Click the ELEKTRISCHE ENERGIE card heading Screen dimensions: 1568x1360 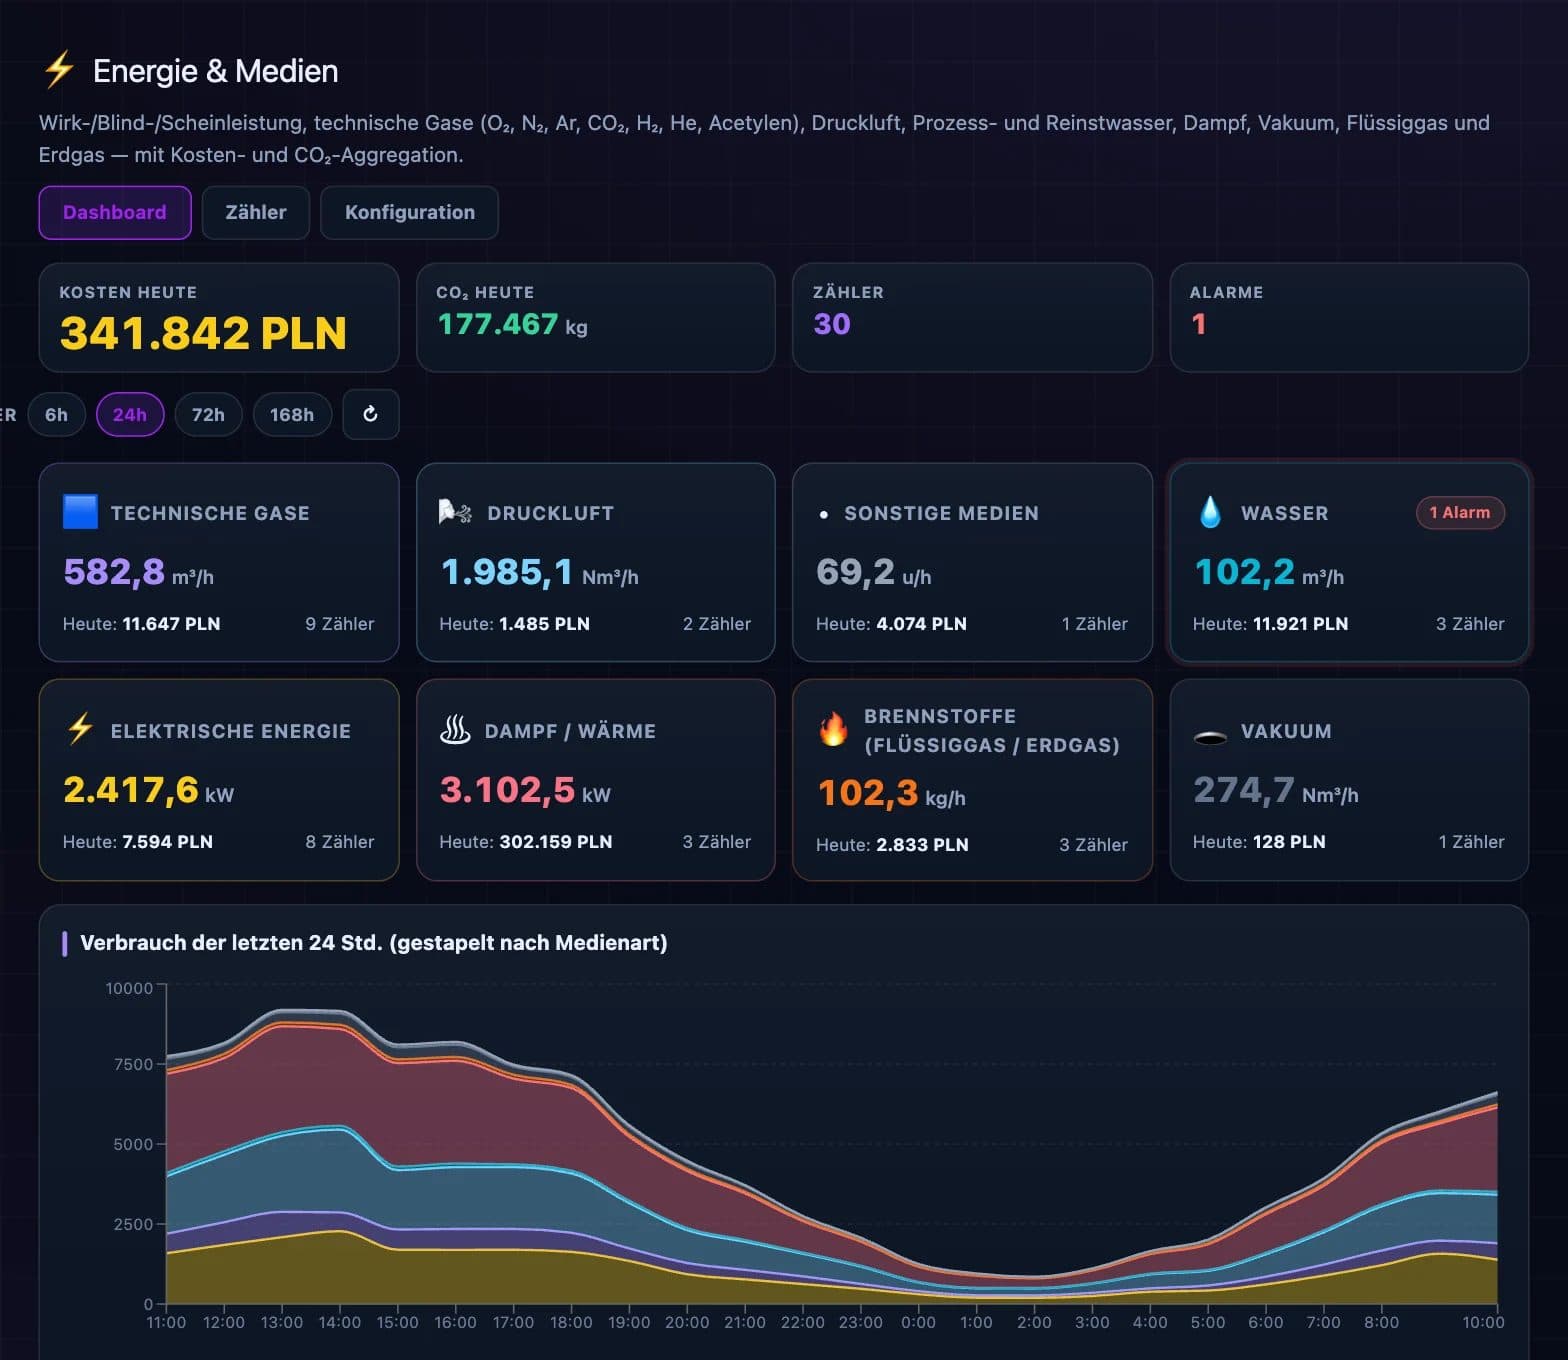coord(231,731)
